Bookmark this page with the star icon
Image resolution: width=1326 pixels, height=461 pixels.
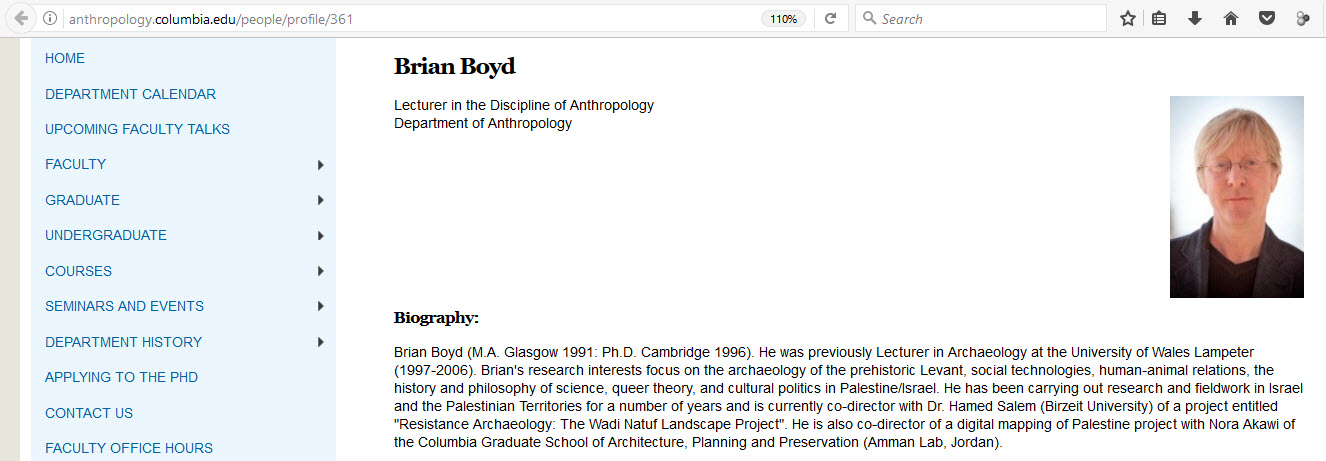(x=1128, y=18)
